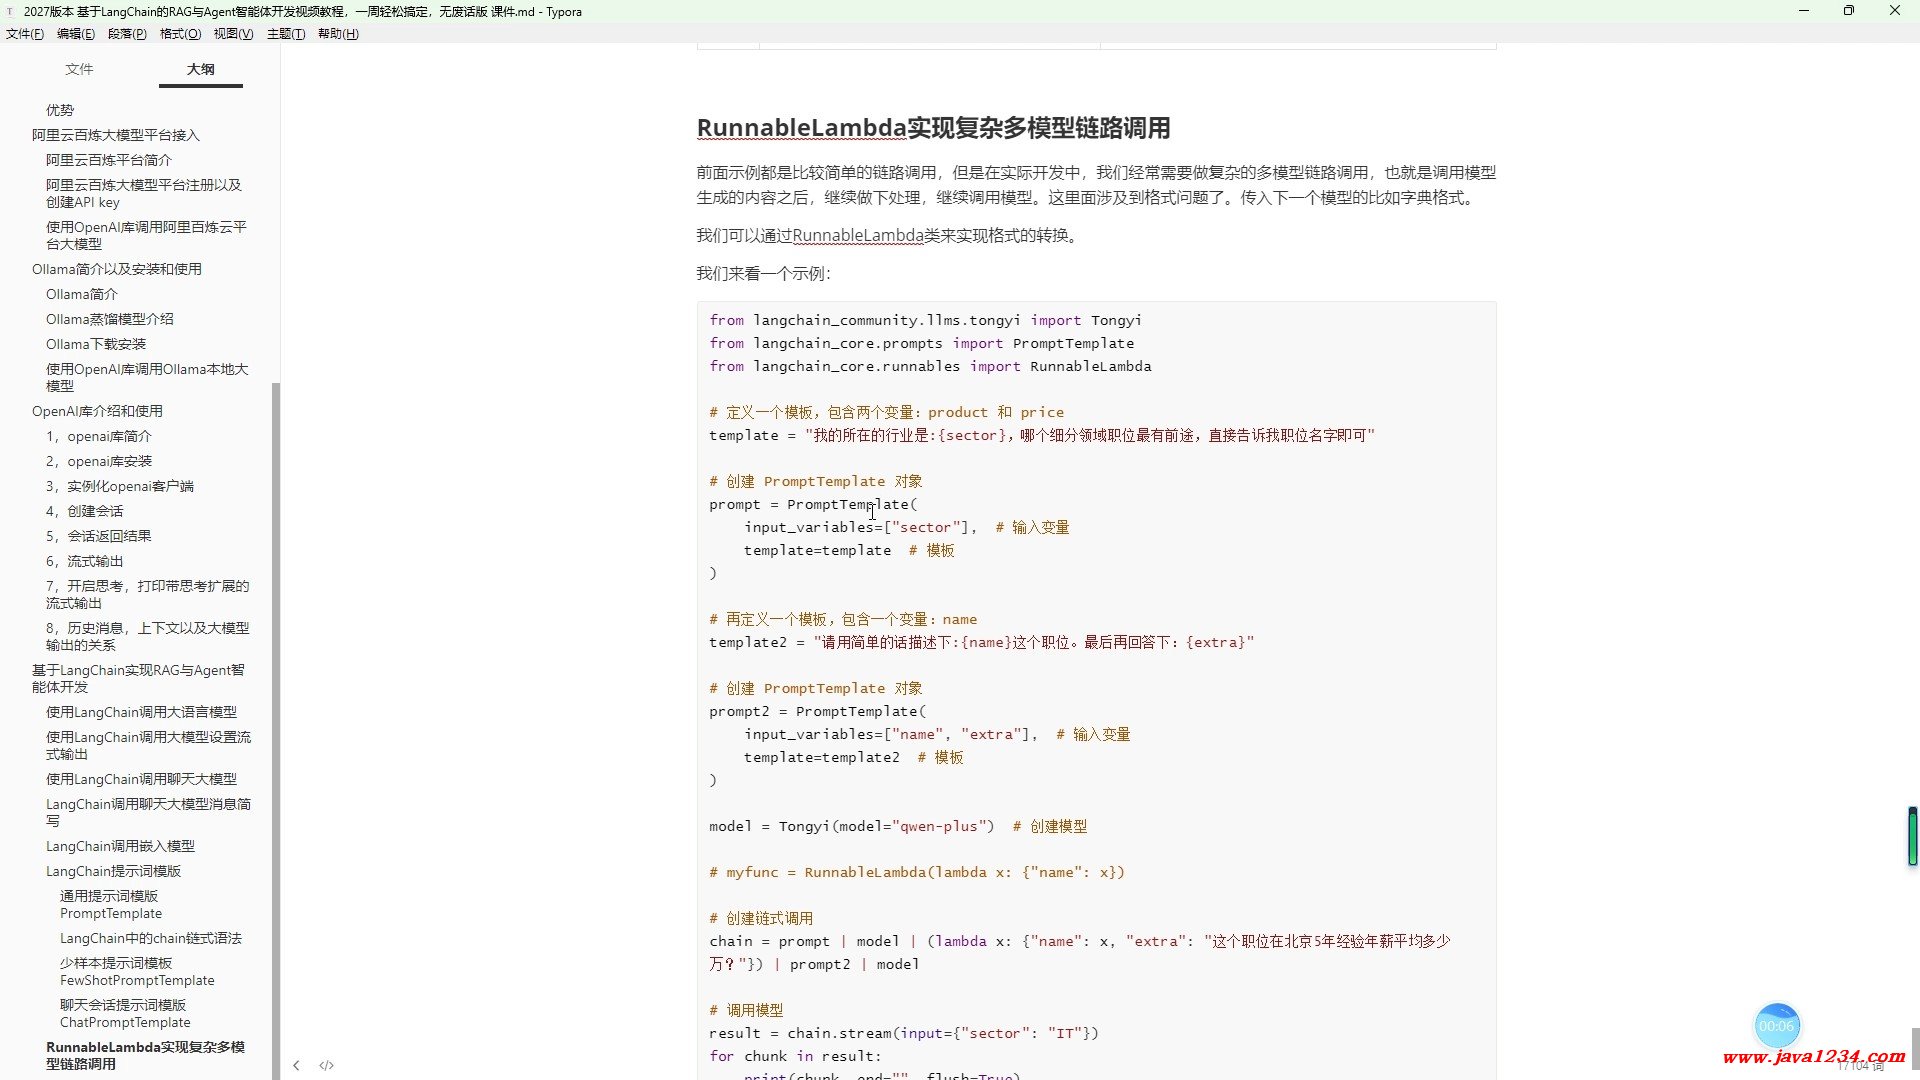Open 阿里云百炼大模型平台接入 outline section
Image resolution: width=1920 pixels, height=1080 pixels.
point(116,135)
